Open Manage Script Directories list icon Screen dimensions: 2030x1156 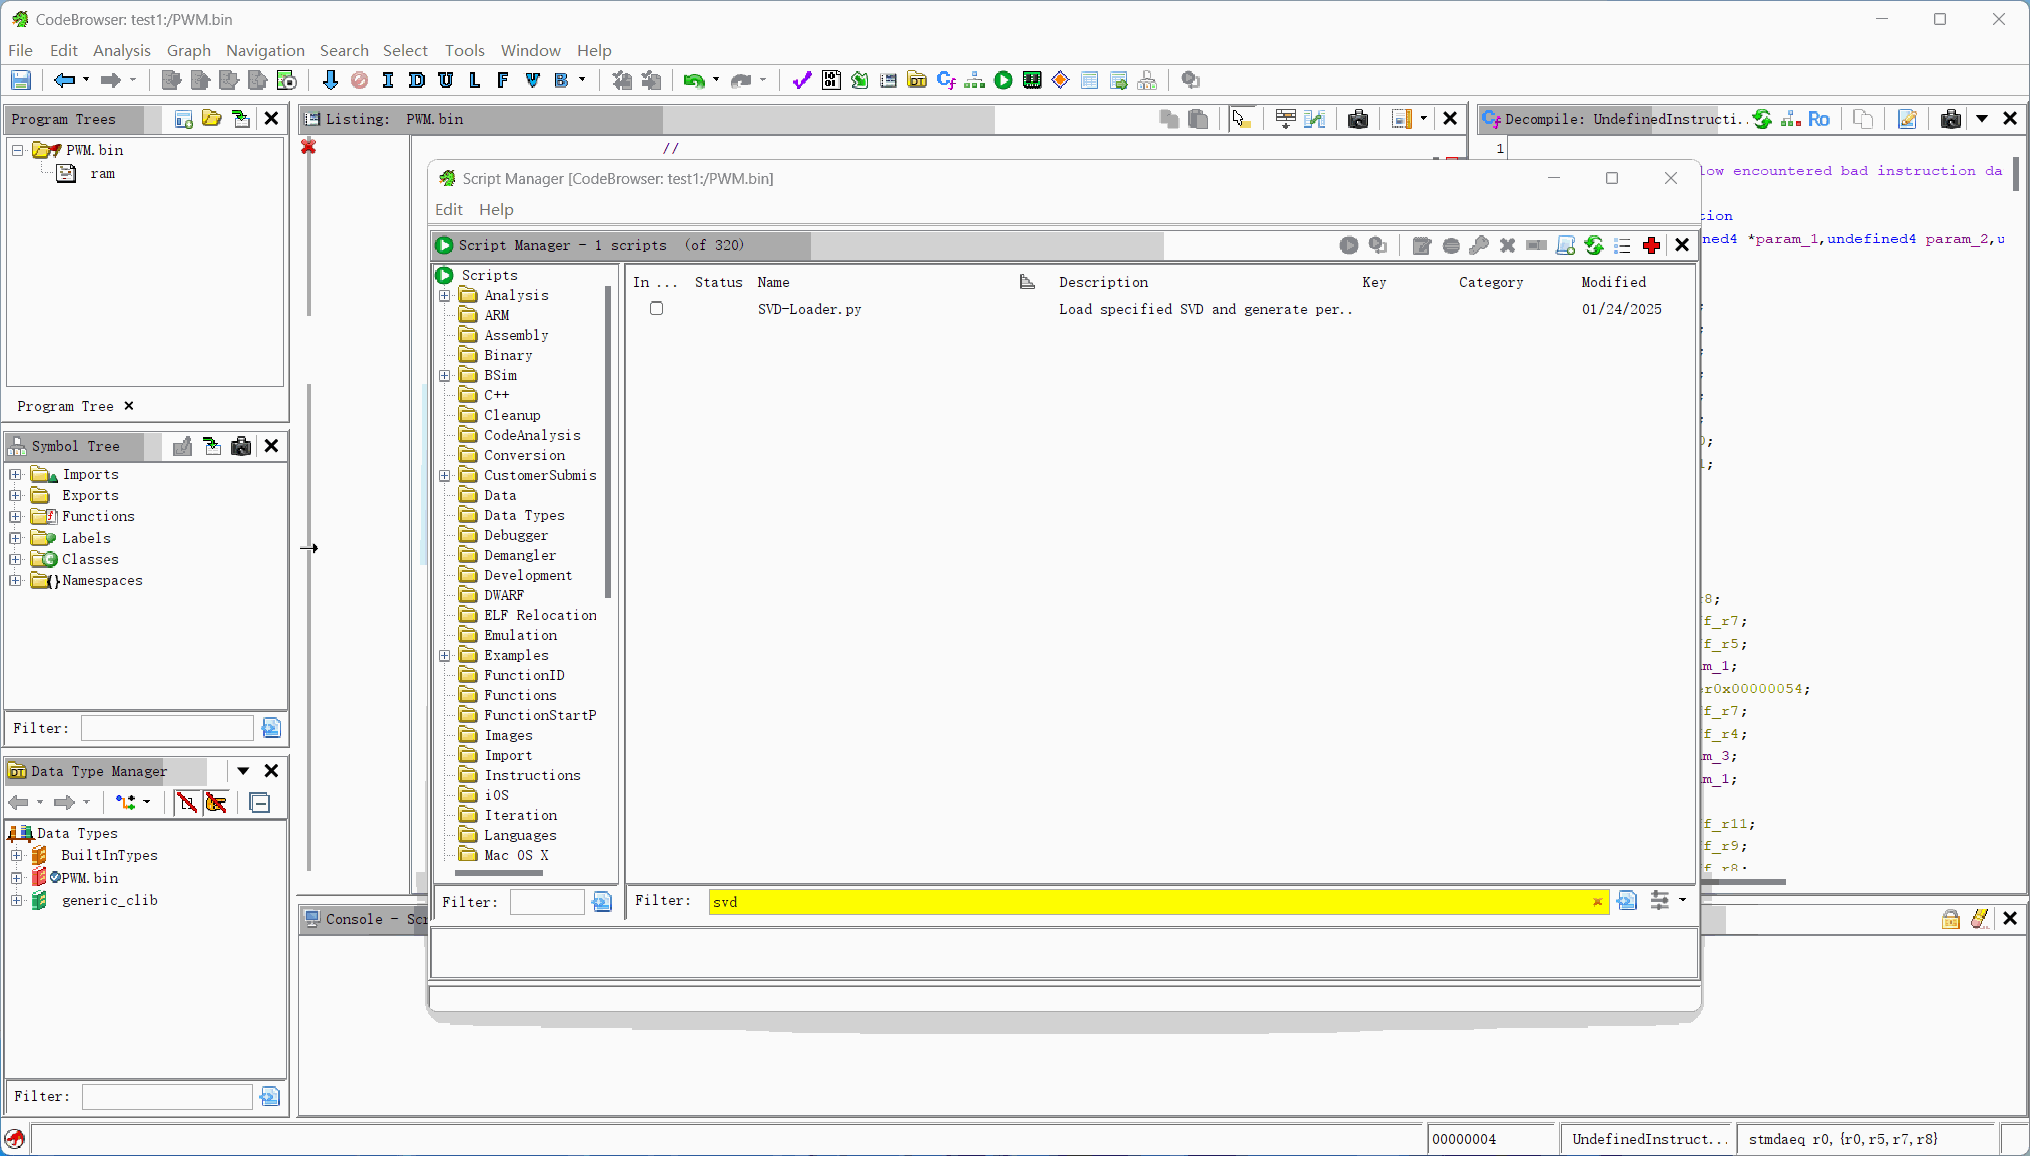point(1623,245)
